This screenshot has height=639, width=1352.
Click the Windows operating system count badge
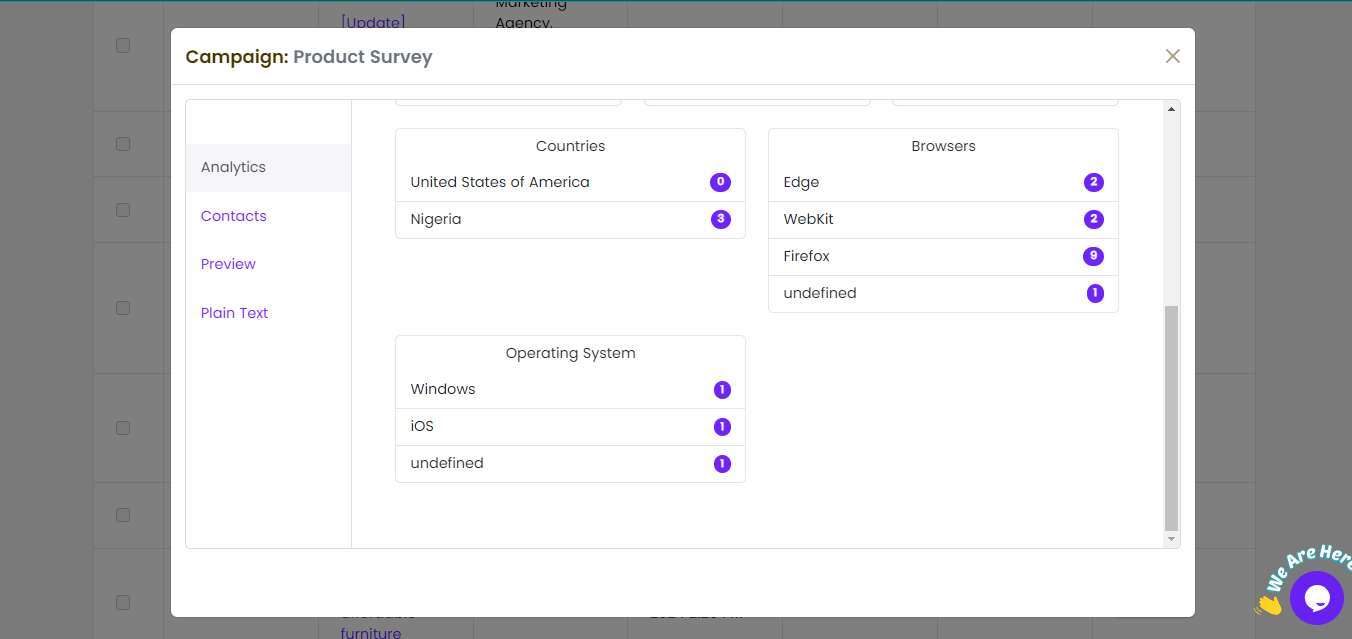point(721,390)
